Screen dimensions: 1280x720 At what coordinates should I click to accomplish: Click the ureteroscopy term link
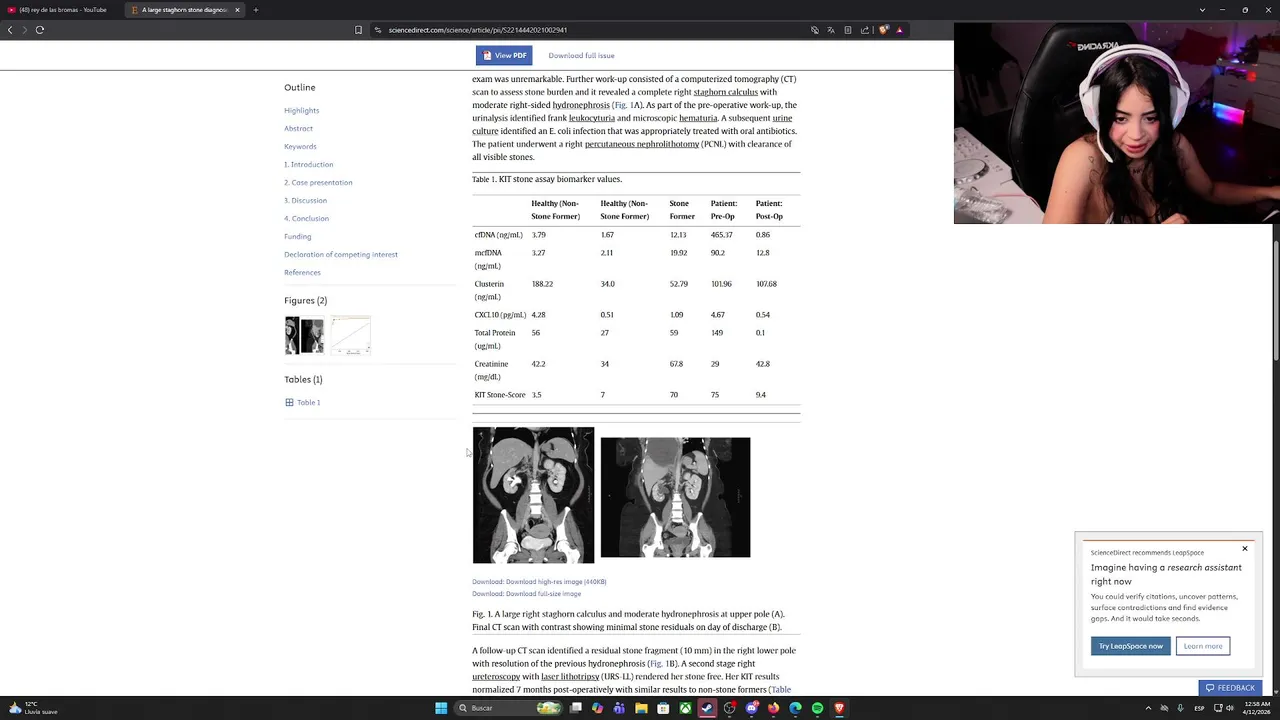496,677
